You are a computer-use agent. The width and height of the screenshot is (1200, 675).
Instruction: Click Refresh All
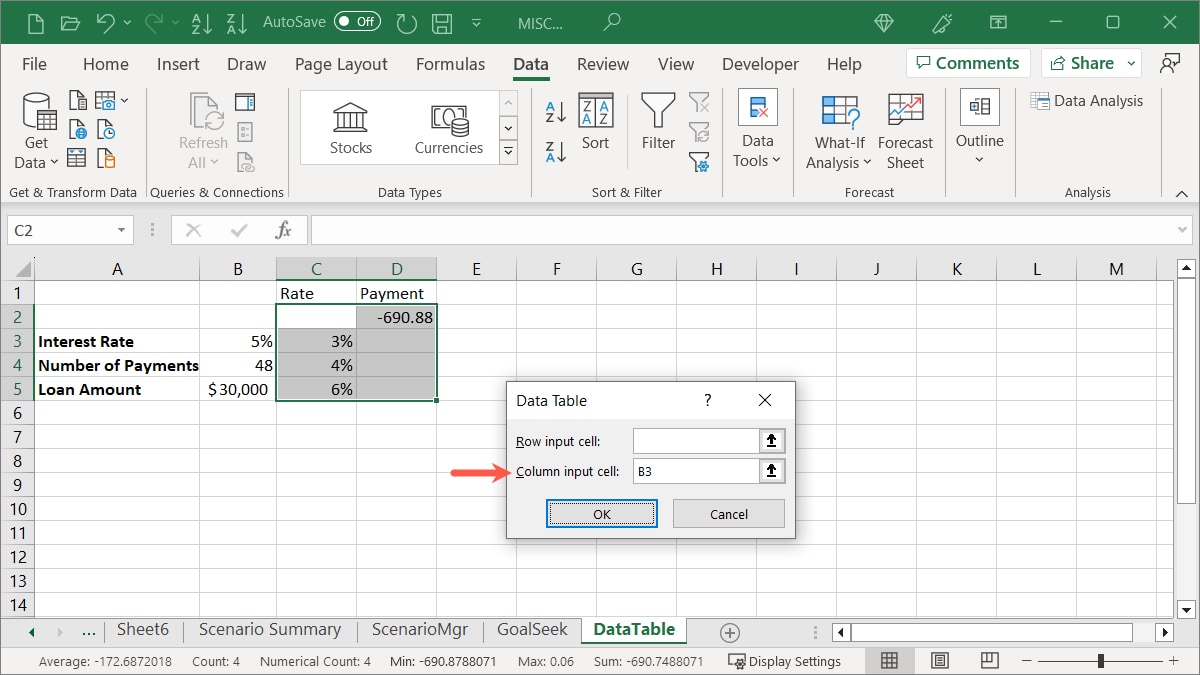point(203,130)
